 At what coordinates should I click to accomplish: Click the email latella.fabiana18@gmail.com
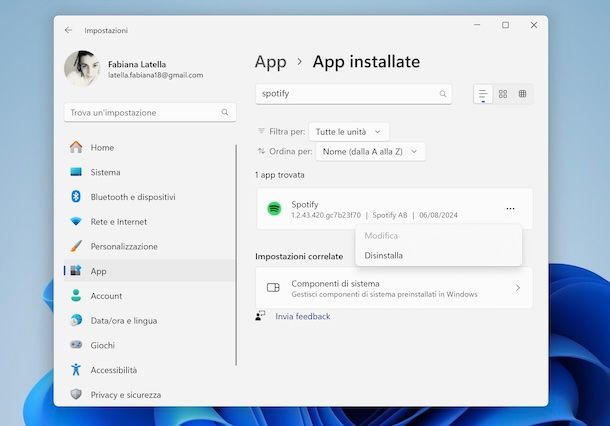(156, 75)
